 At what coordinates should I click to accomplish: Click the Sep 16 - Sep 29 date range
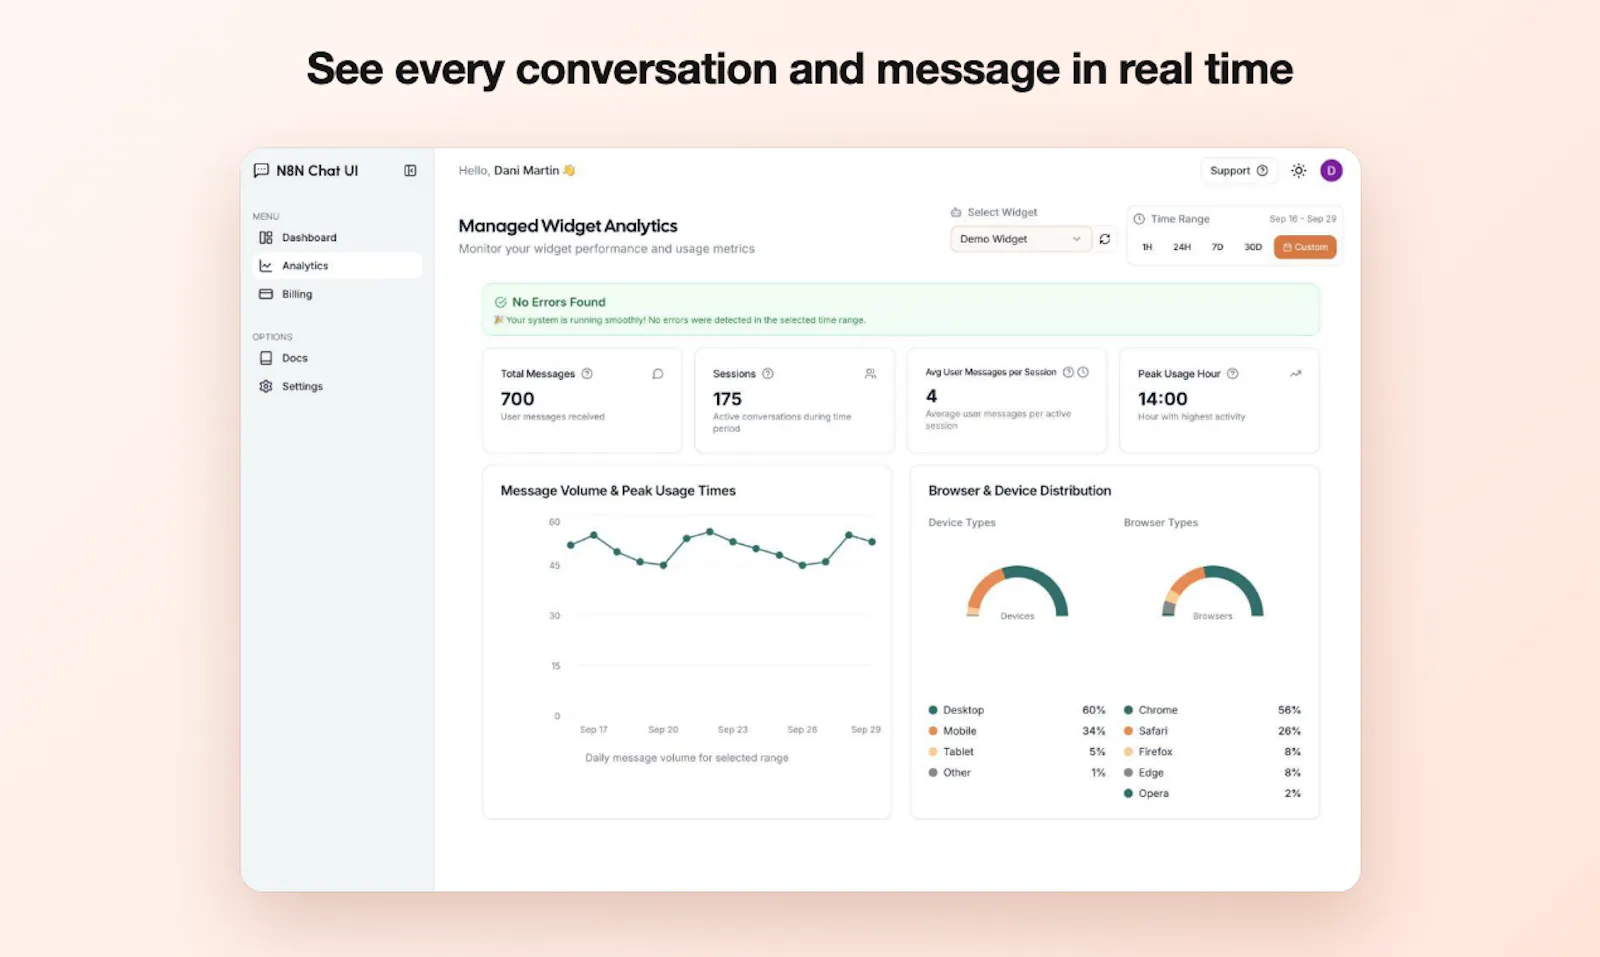(1302, 219)
